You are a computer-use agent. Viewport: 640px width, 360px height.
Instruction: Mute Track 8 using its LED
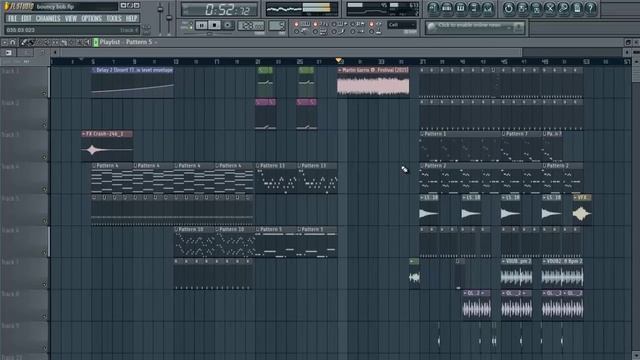point(44,316)
